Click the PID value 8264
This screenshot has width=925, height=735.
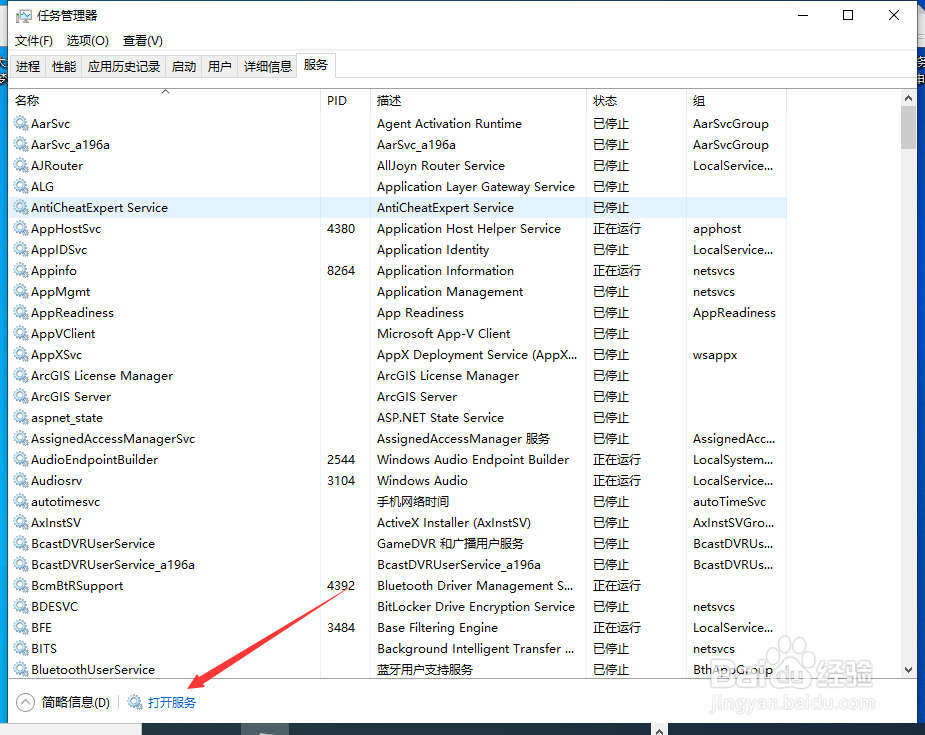click(x=341, y=270)
